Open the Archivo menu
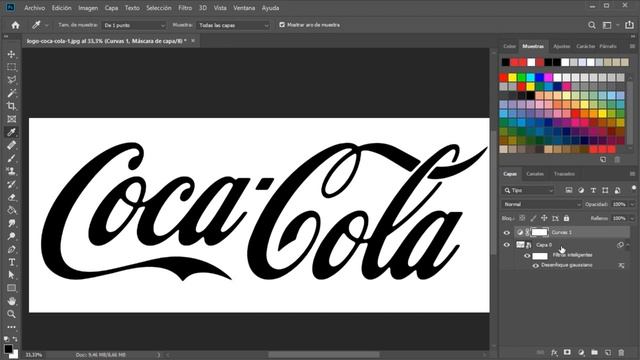 [34, 8]
